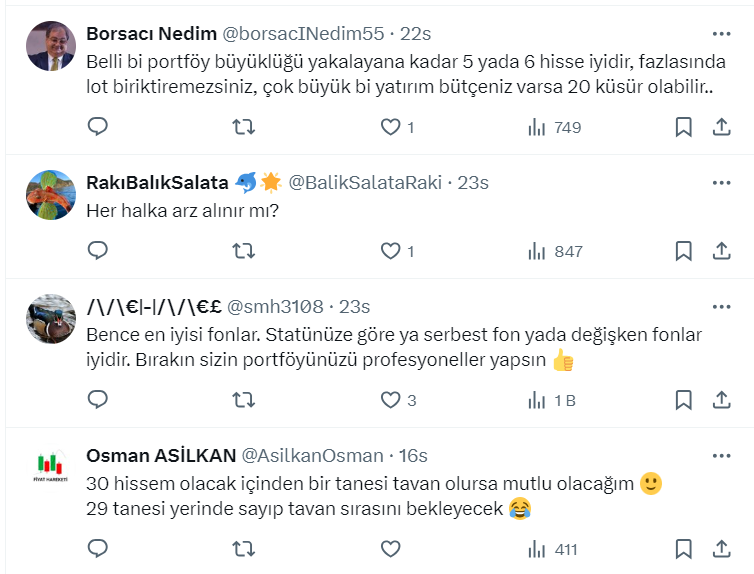Open the 23s timestamp on smh3108's tweet
Viewport: 754px width, 574px height.
click(355, 306)
